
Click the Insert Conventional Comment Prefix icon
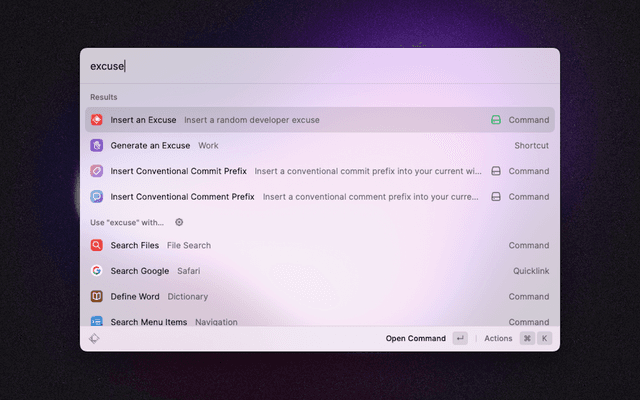coord(97,197)
